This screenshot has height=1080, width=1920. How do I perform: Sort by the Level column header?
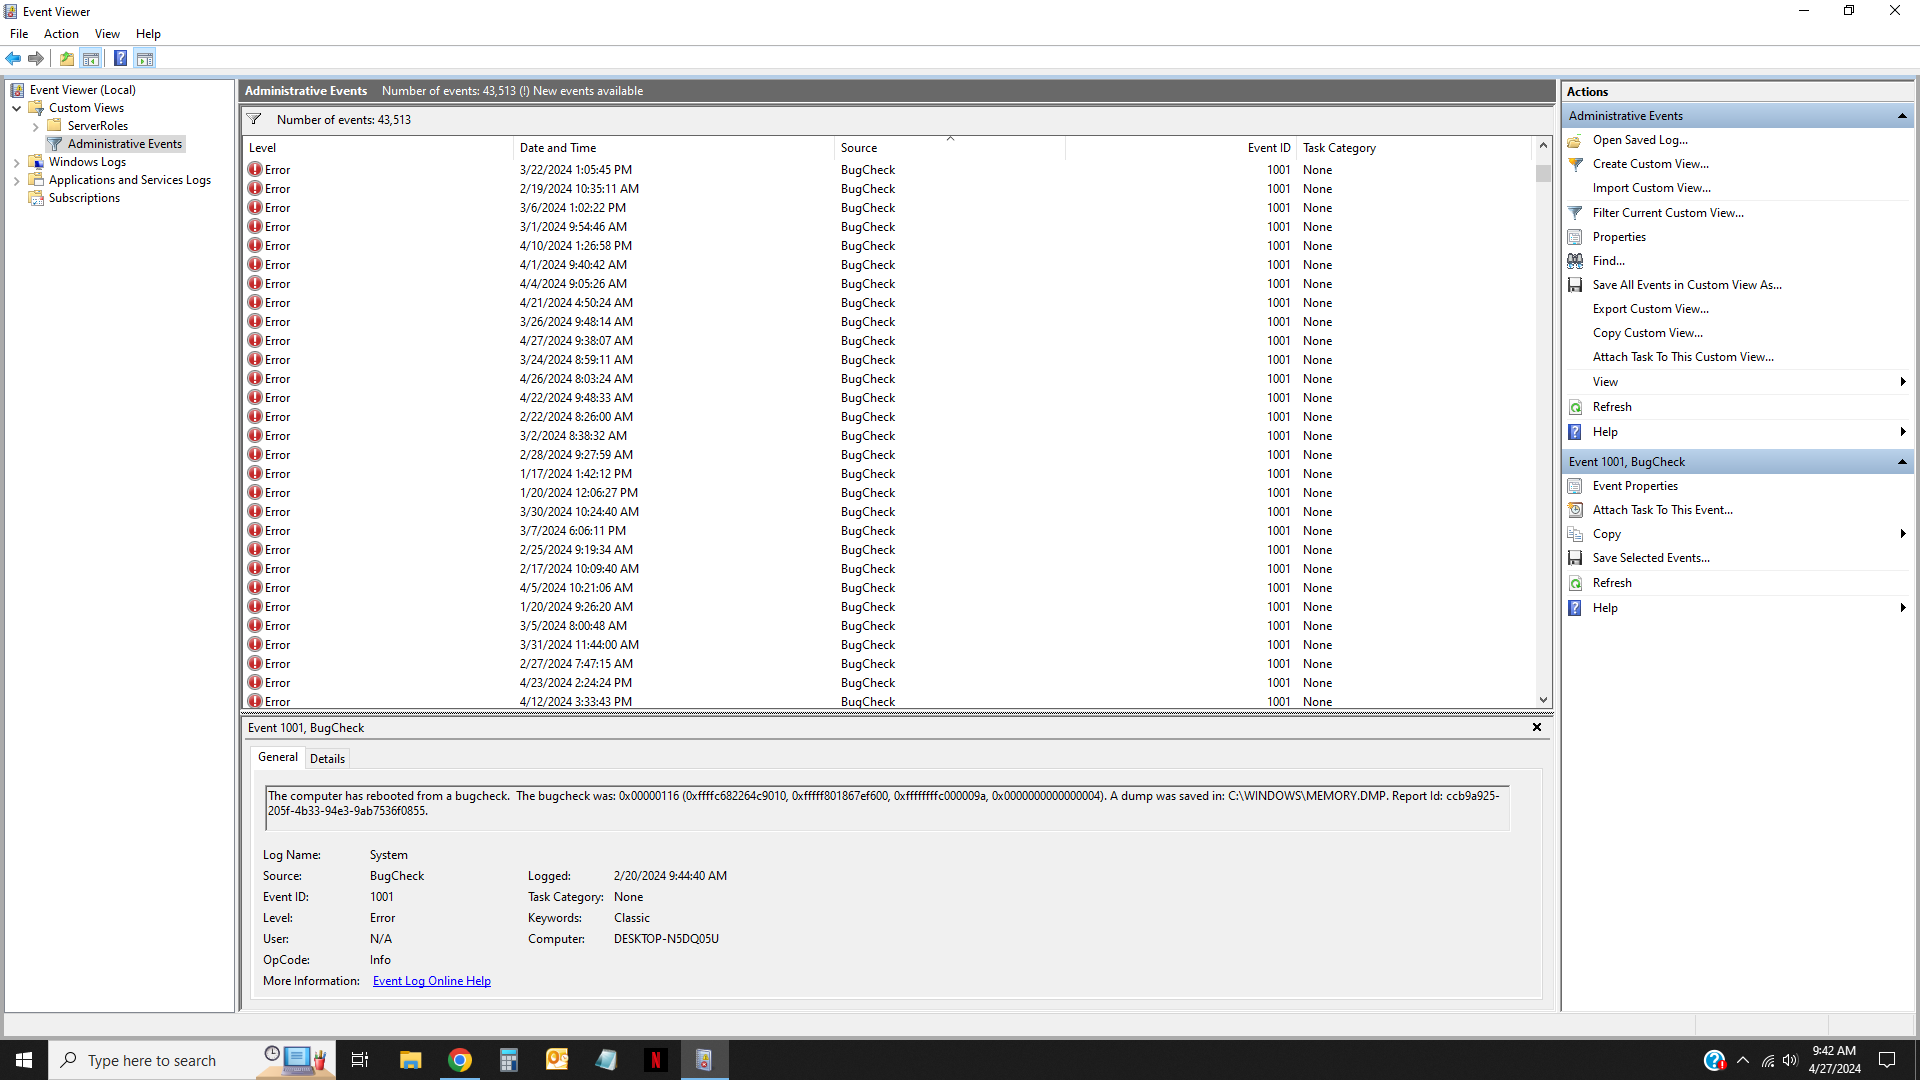[378, 148]
